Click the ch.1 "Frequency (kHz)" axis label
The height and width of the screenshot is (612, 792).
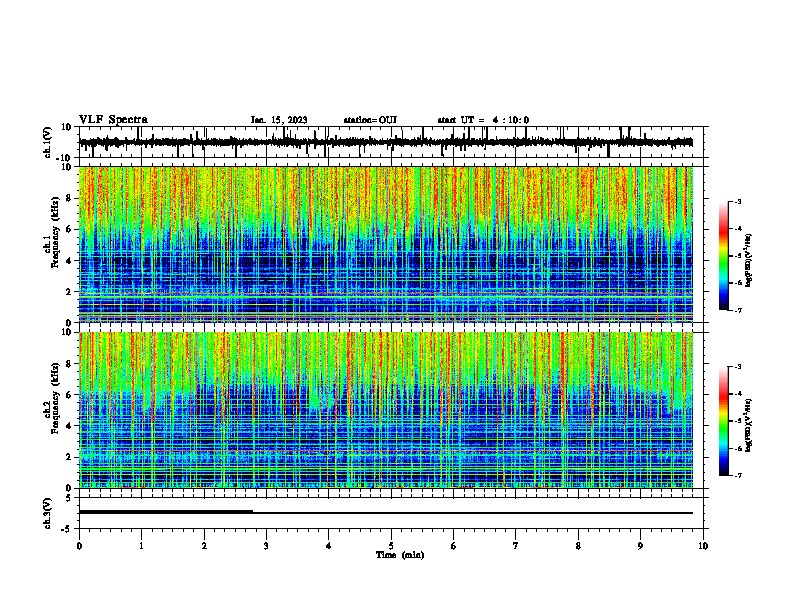click(x=56, y=232)
